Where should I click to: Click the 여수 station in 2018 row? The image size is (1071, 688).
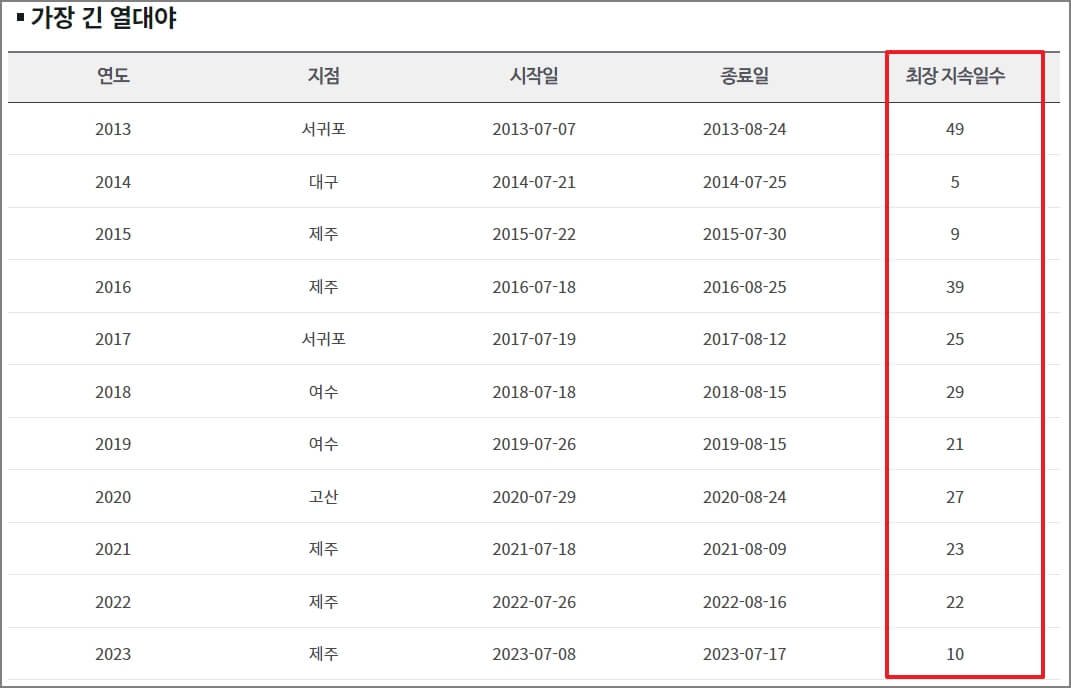(322, 391)
